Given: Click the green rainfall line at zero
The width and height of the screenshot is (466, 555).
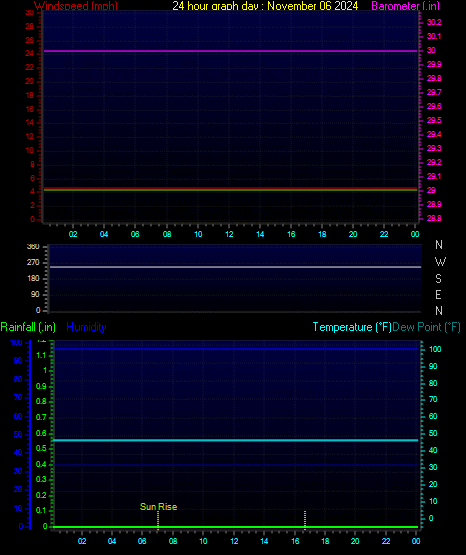Looking at the screenshot, I should [236, 527].
